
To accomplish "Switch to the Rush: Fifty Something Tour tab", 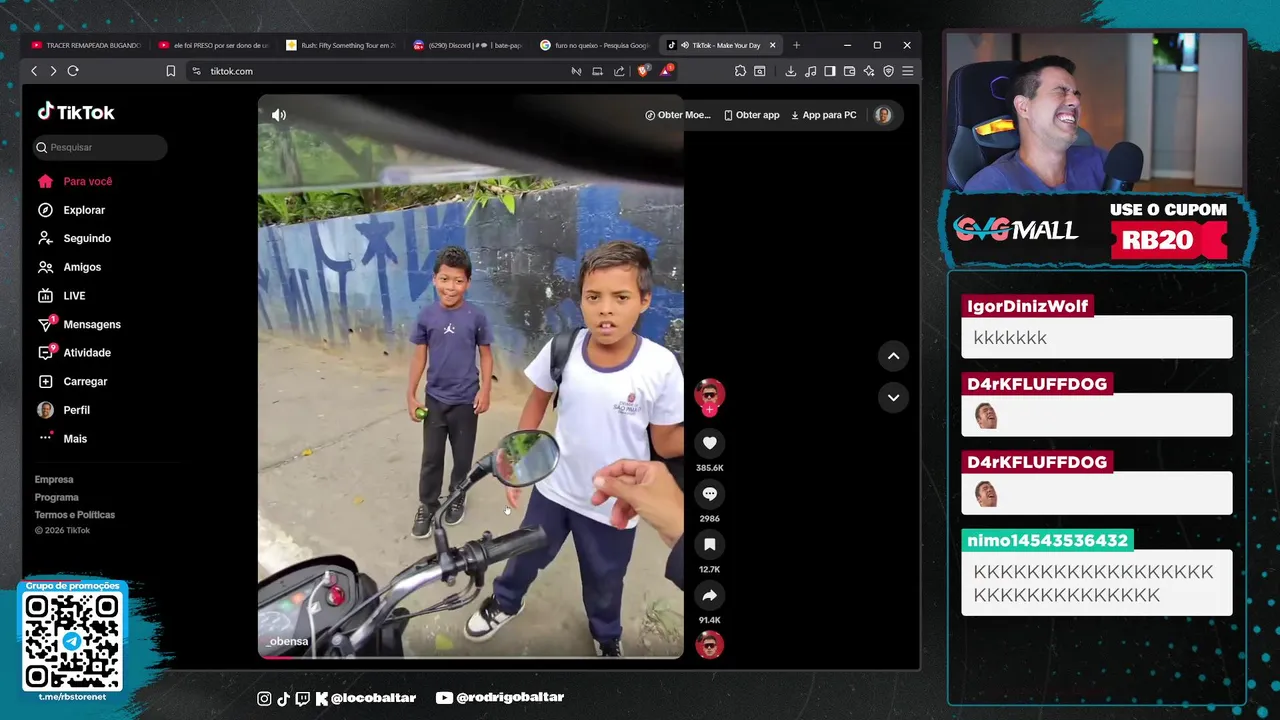I will tap(341, 45).
